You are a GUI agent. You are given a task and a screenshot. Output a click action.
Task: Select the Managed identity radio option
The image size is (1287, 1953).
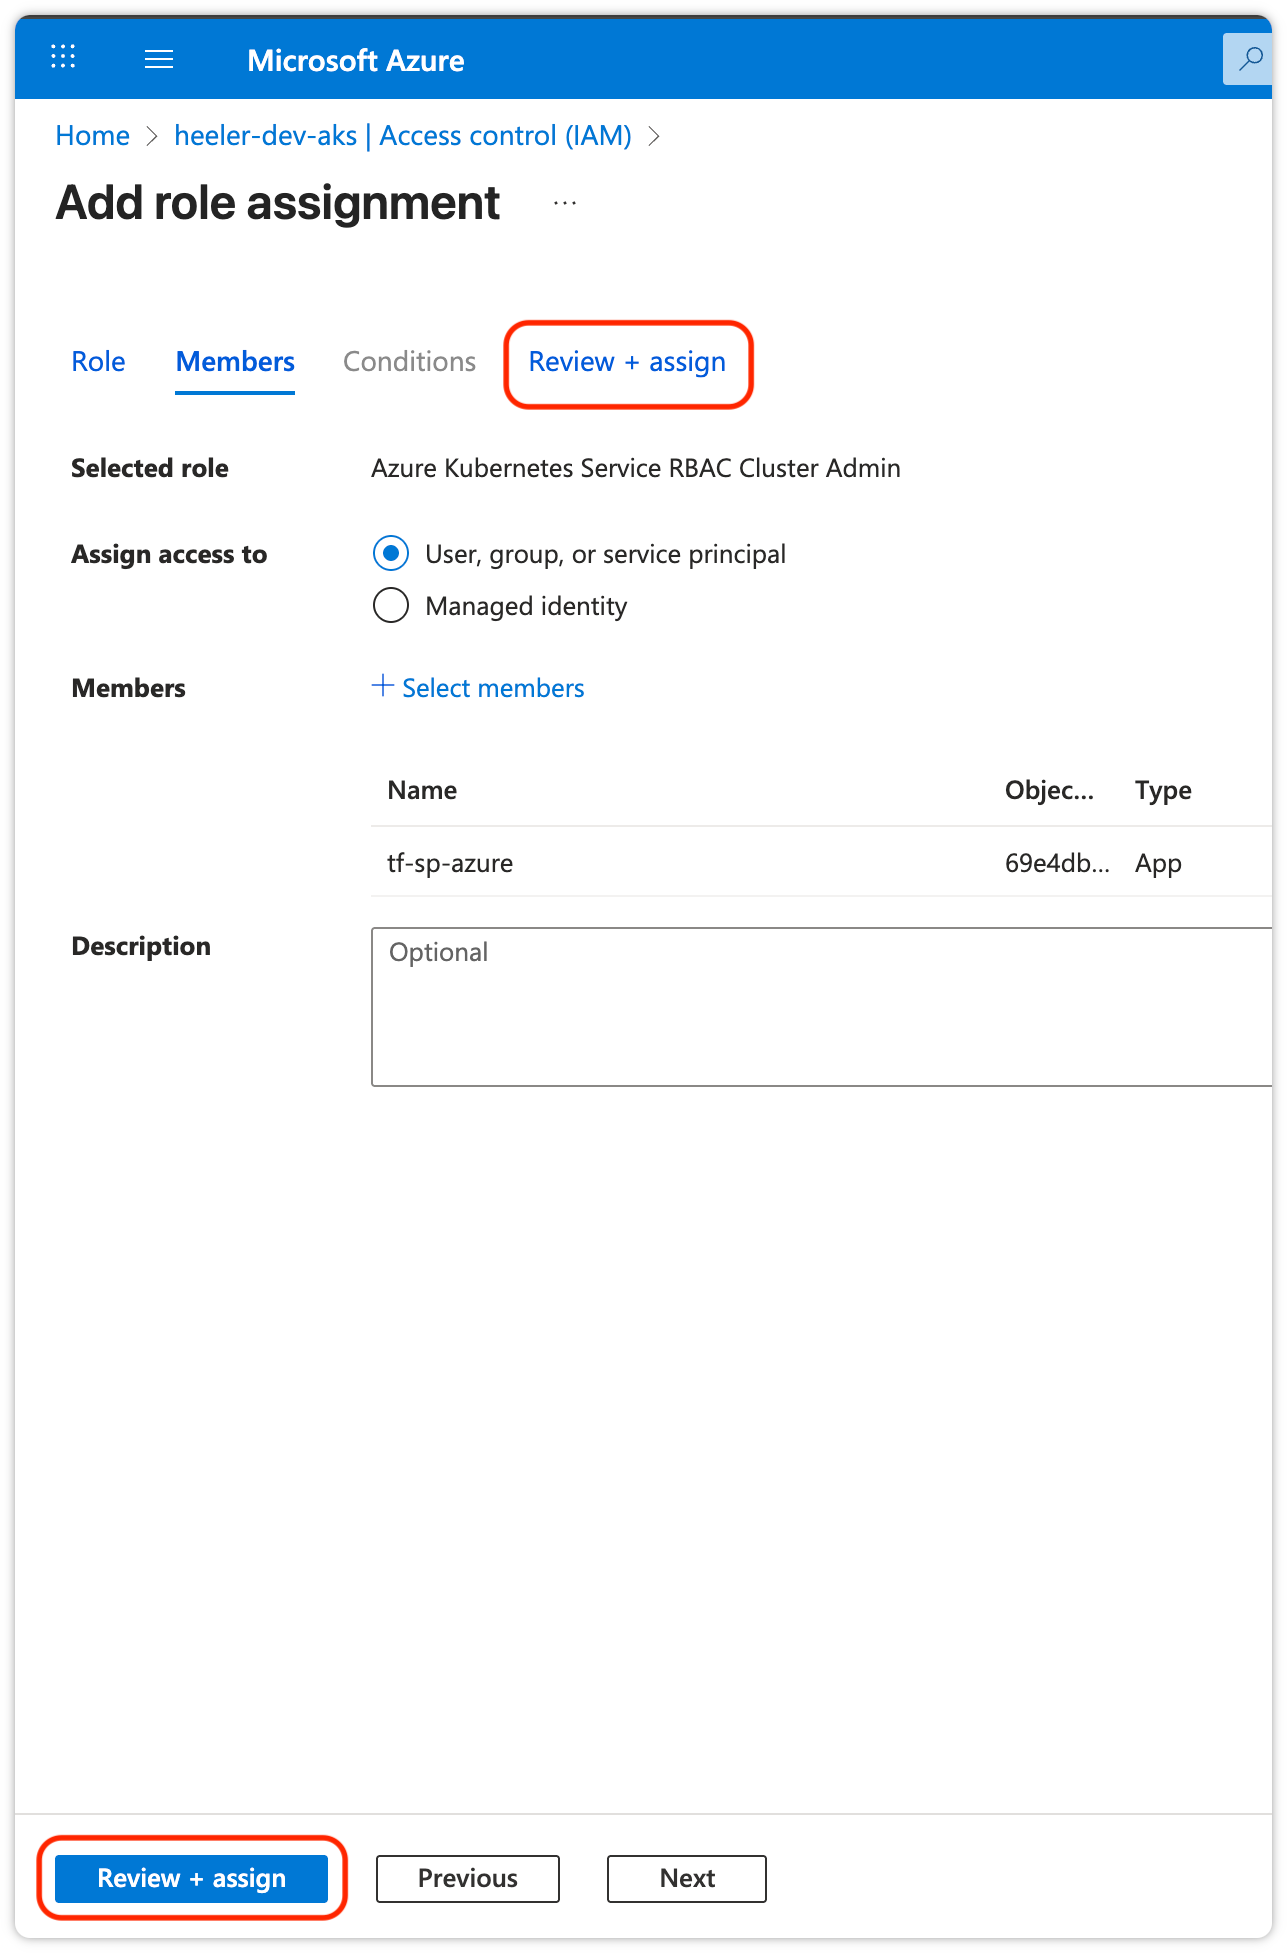click(391, 605)
